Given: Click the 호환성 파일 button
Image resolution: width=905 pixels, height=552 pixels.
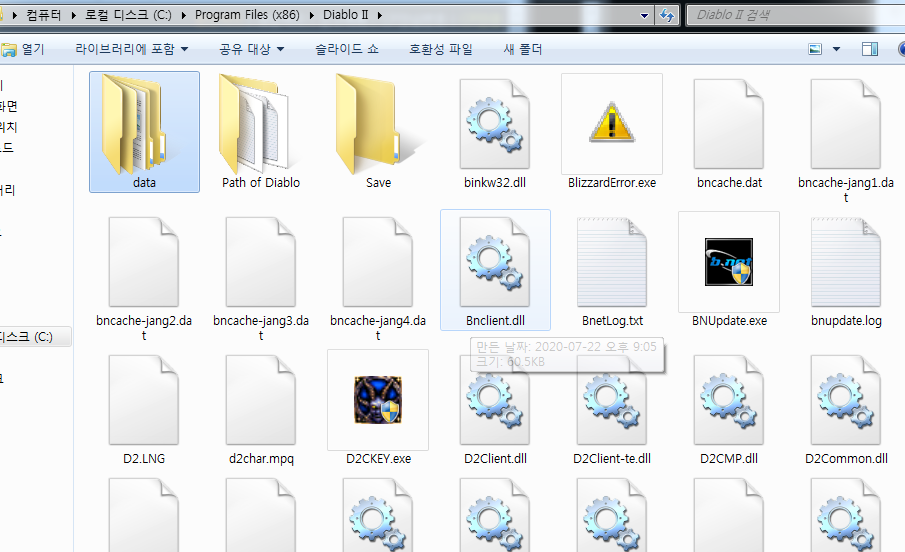Looking at the screenshot, I should pyautogui.click(x=441, y=49).
